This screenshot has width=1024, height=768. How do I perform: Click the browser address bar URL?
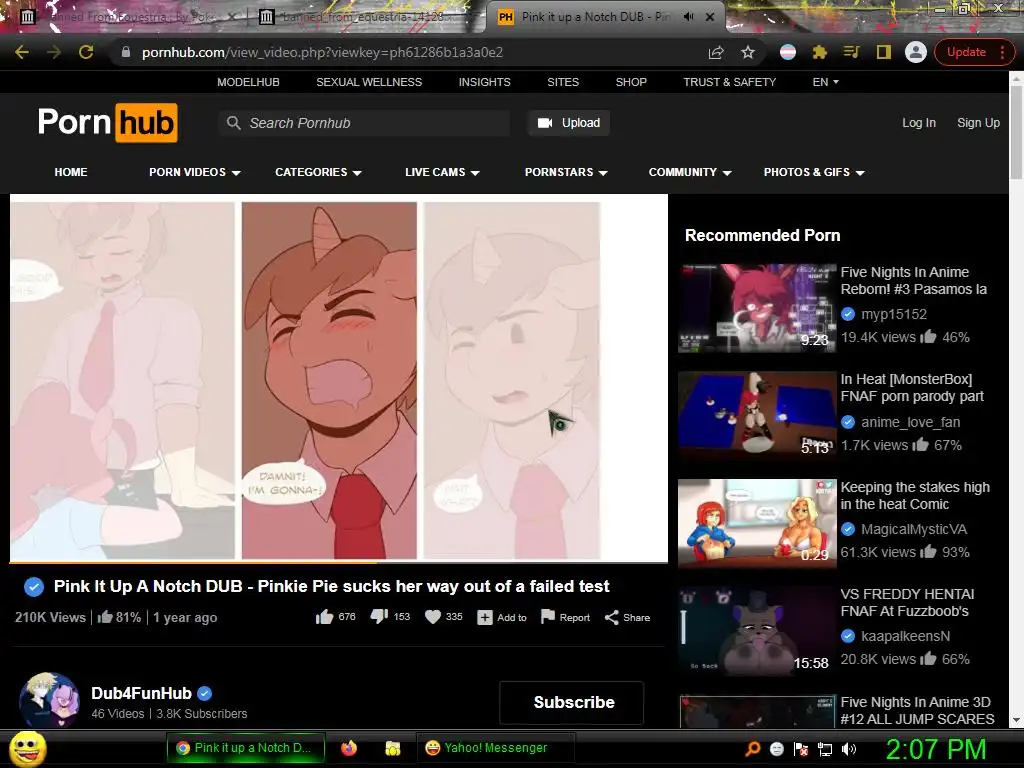click(322, 52)
